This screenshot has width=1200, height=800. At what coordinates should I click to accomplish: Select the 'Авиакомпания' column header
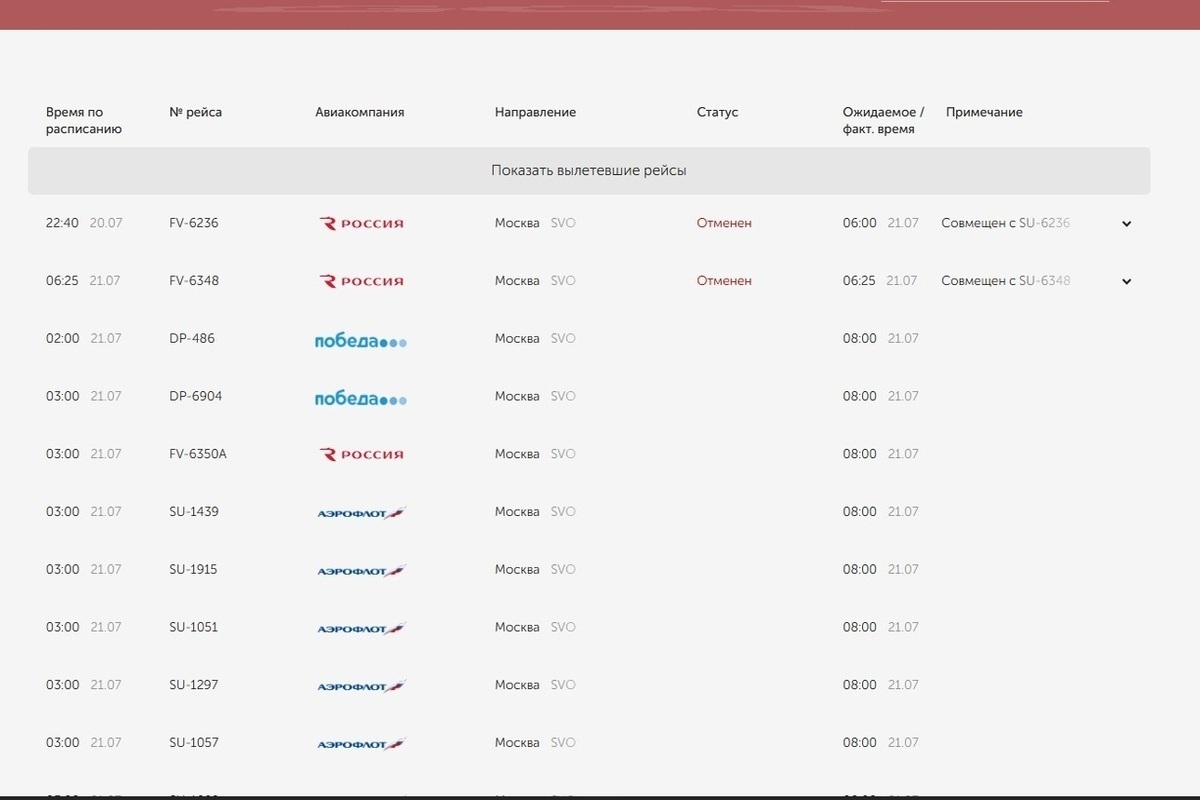360,113
